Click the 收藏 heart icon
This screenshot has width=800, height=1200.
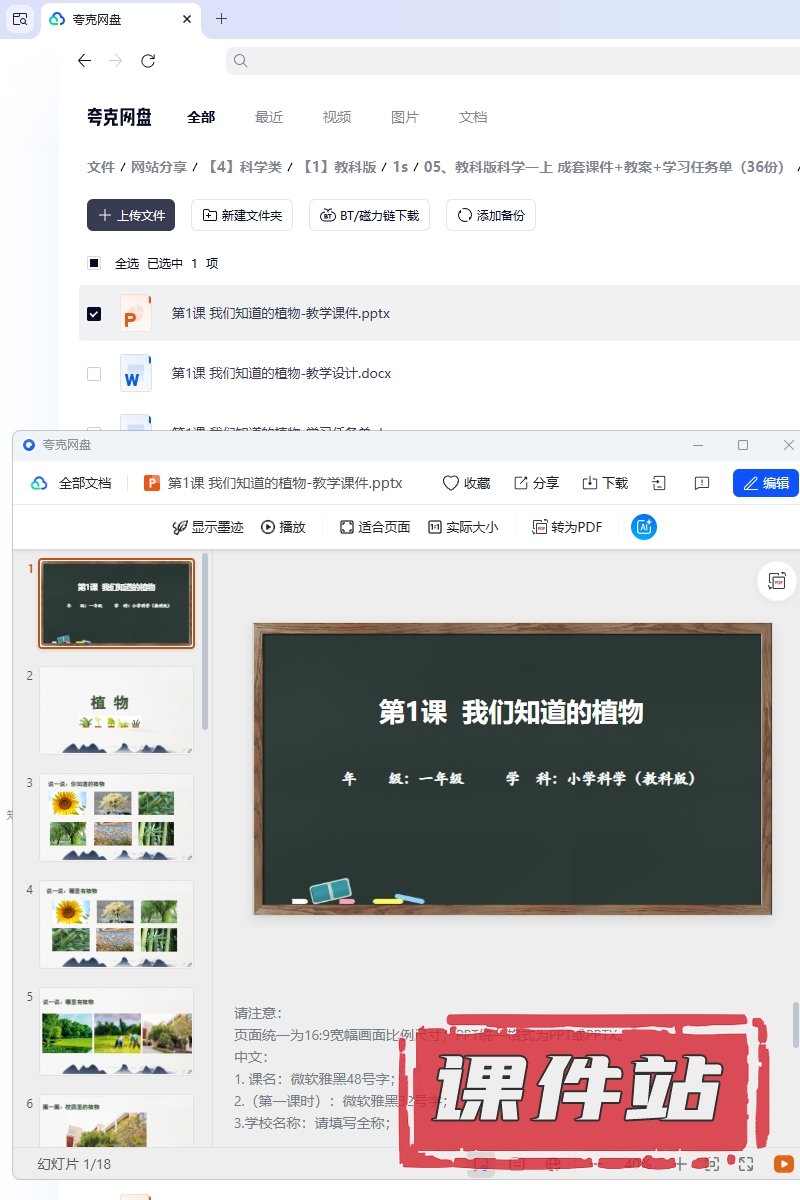pos(451,483)
